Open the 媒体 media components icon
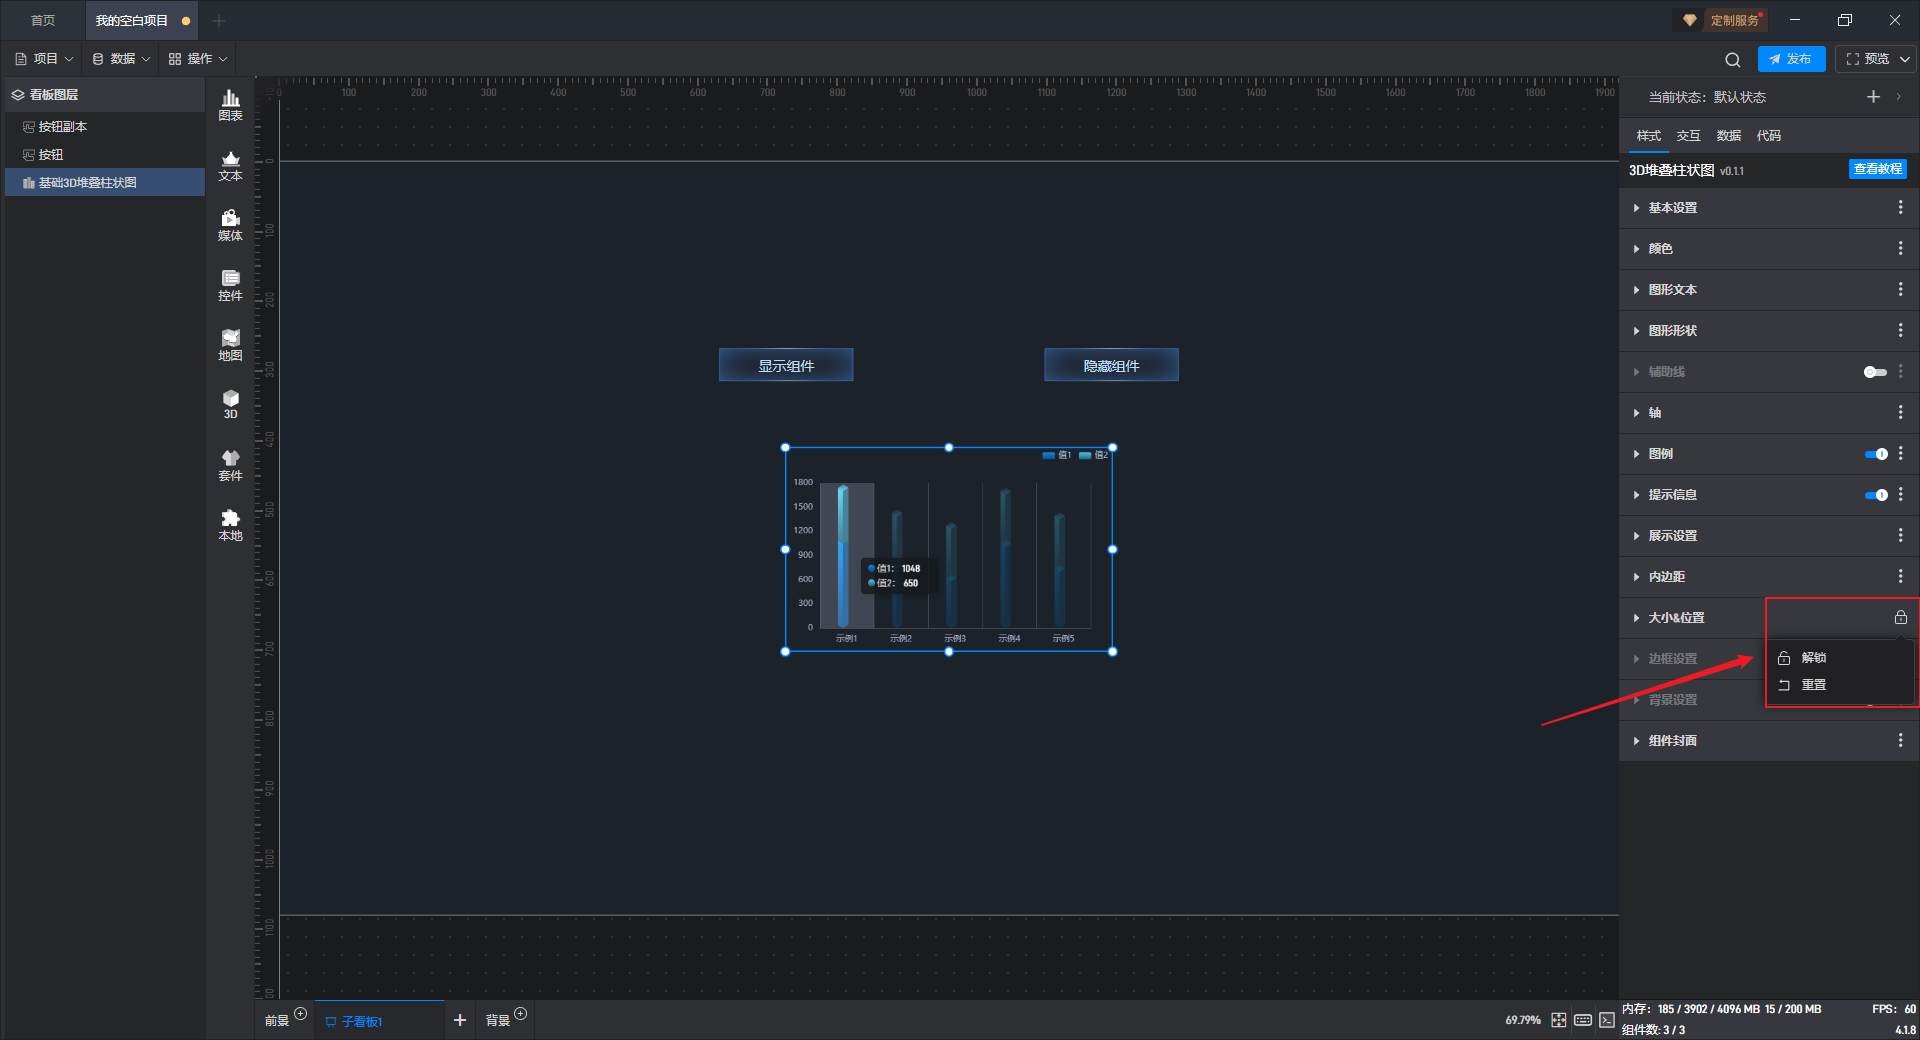1920x1040 pixels. (x=230, y=225)
